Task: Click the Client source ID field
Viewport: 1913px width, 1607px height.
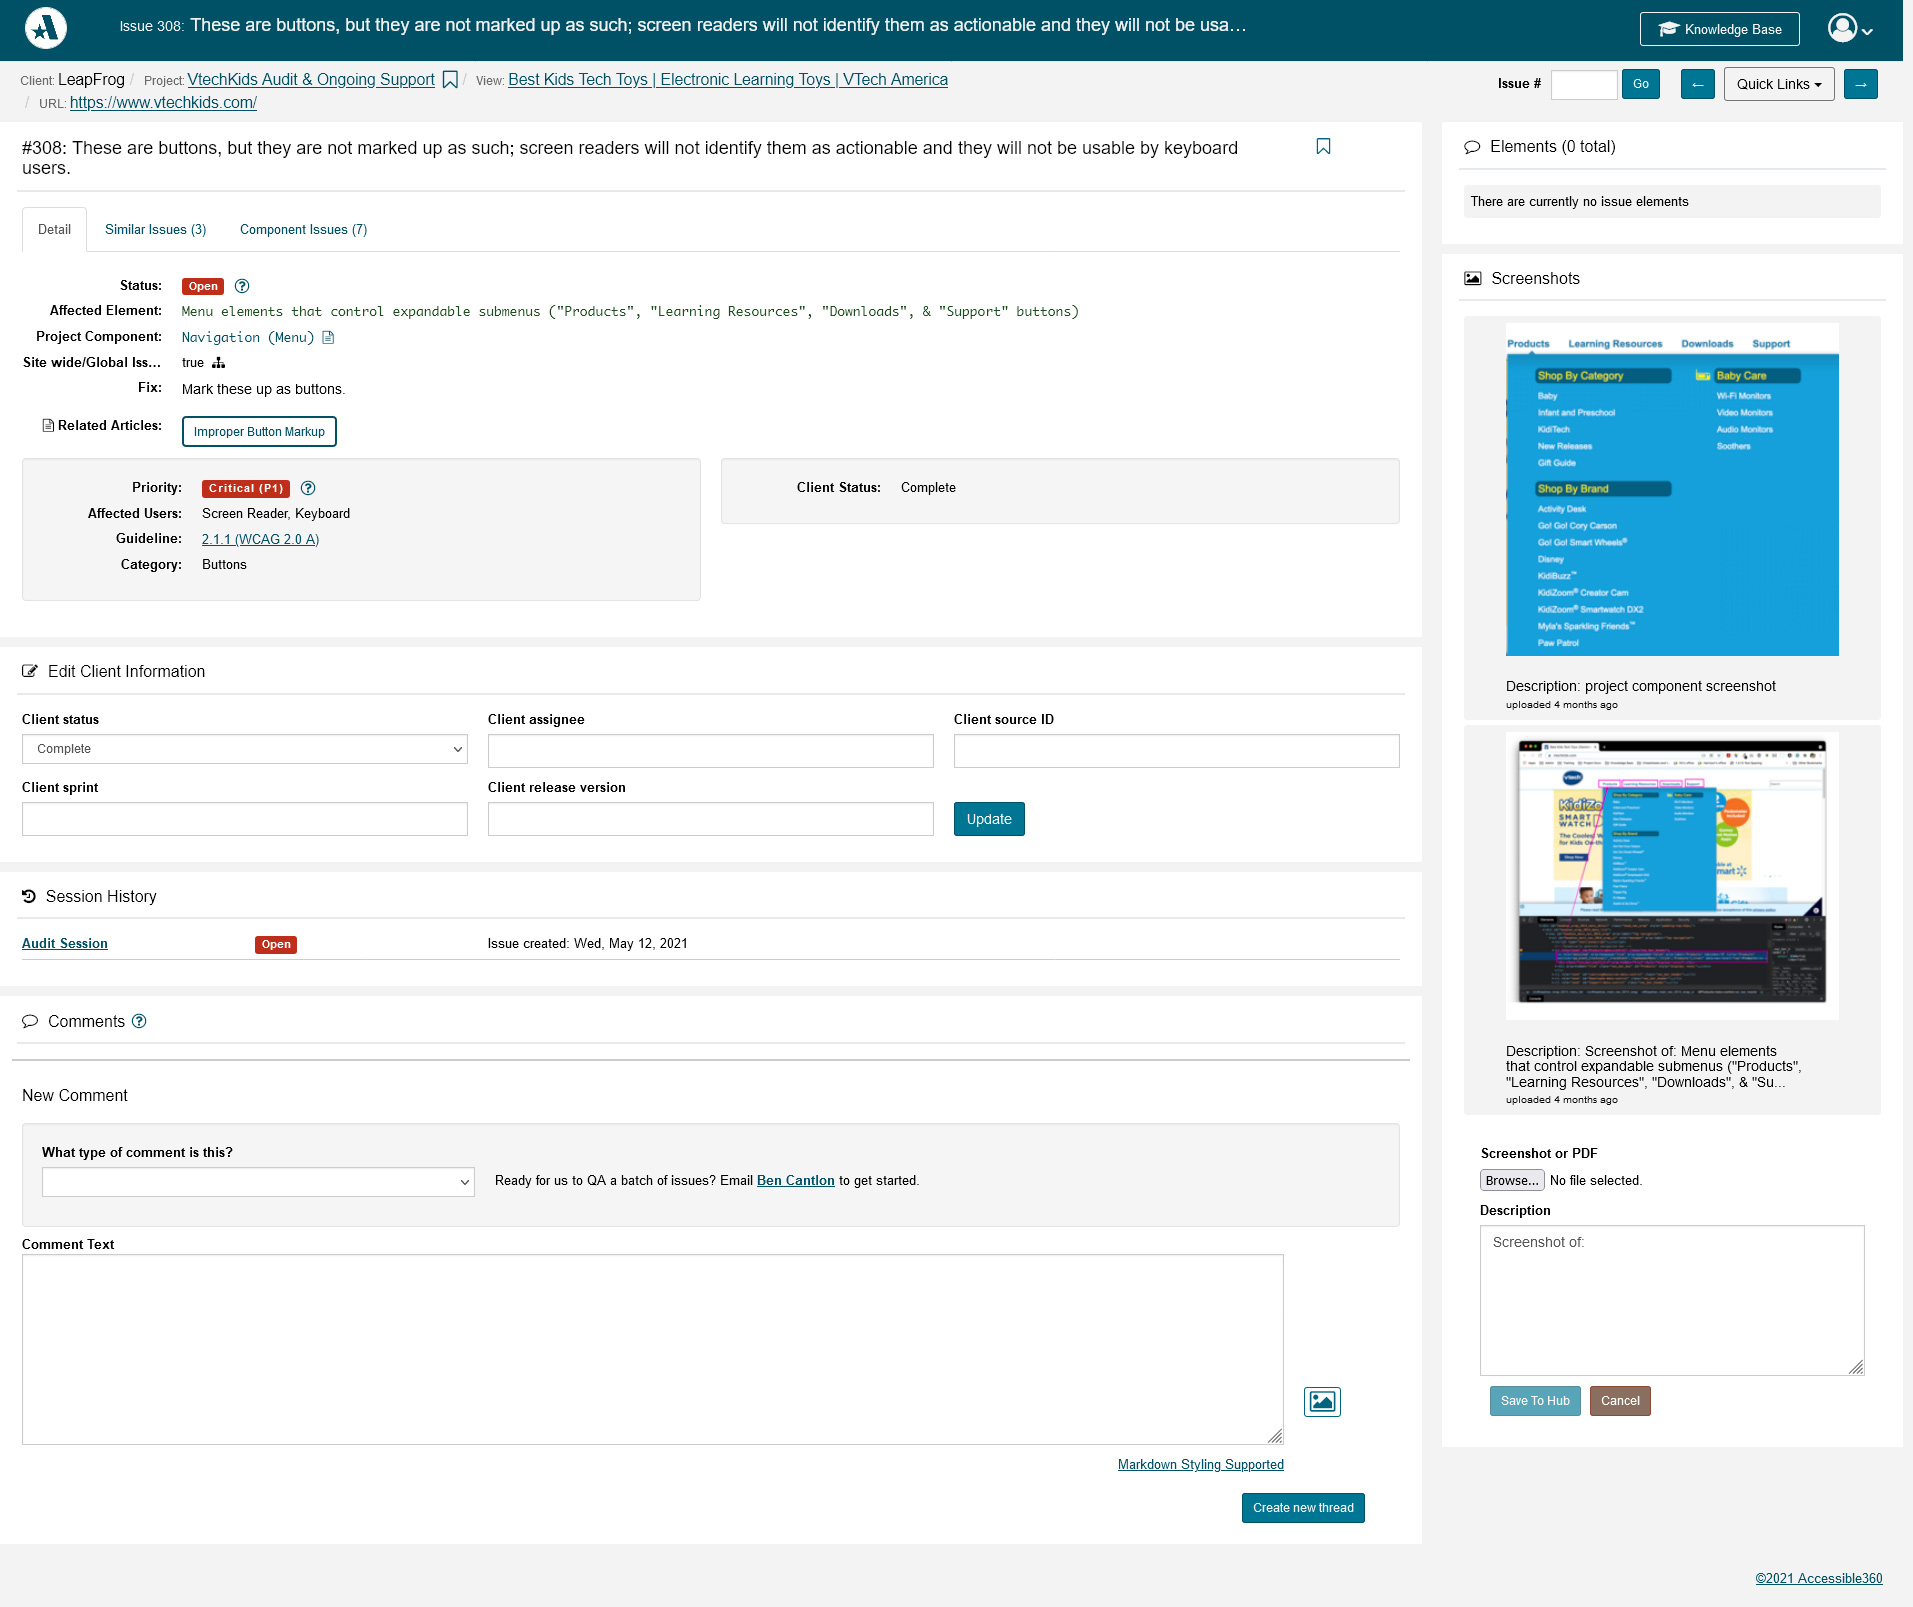Action: [1177, 751]
